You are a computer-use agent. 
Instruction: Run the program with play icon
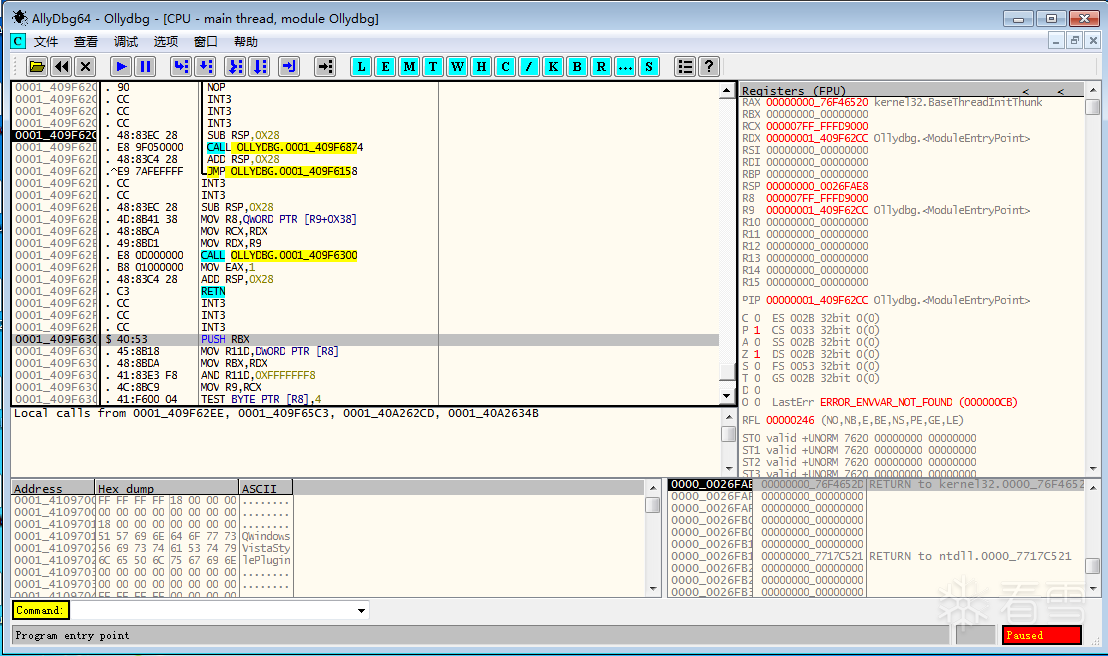pyautogui.click(x=121, y=67)
